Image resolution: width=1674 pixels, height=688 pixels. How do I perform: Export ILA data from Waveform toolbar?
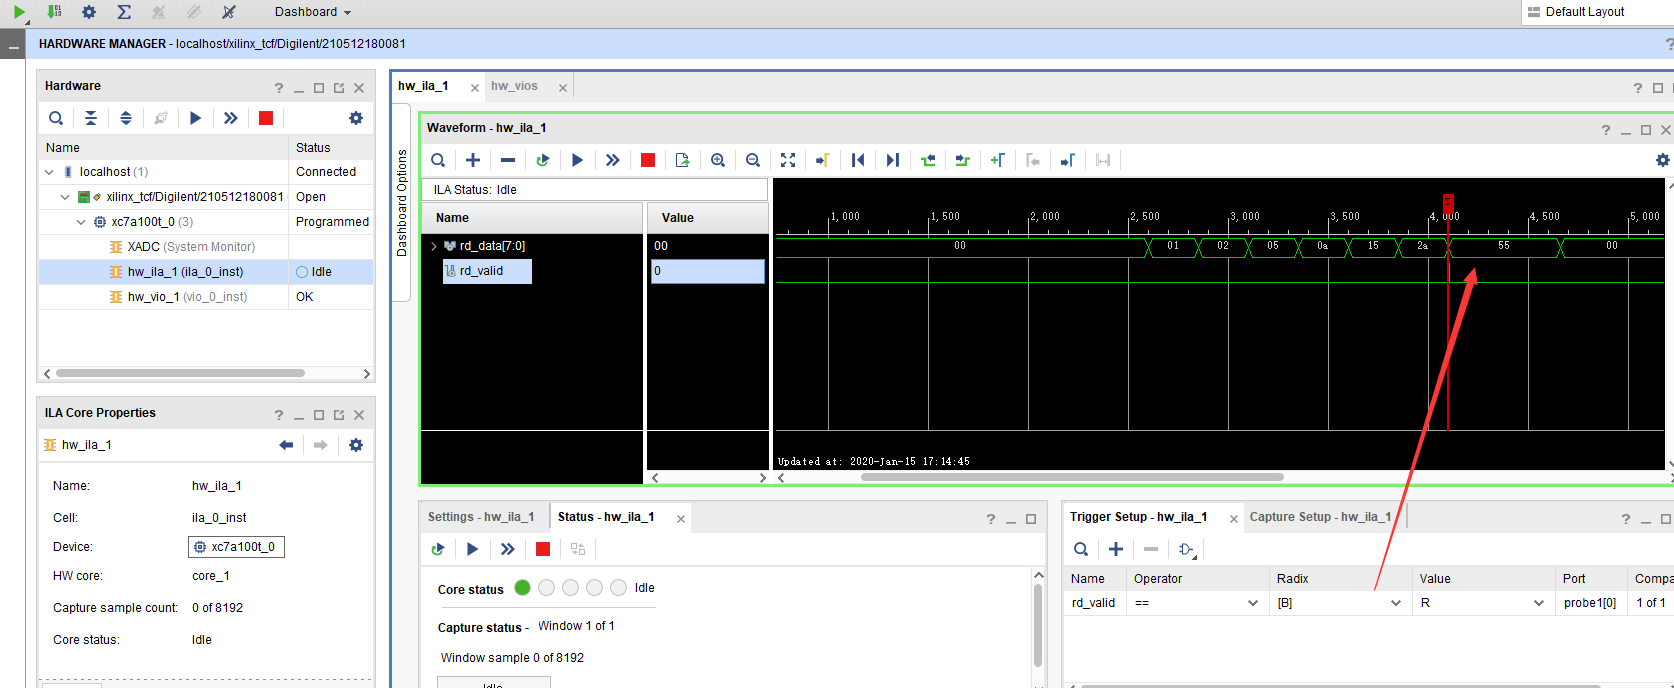pos(683,160)
